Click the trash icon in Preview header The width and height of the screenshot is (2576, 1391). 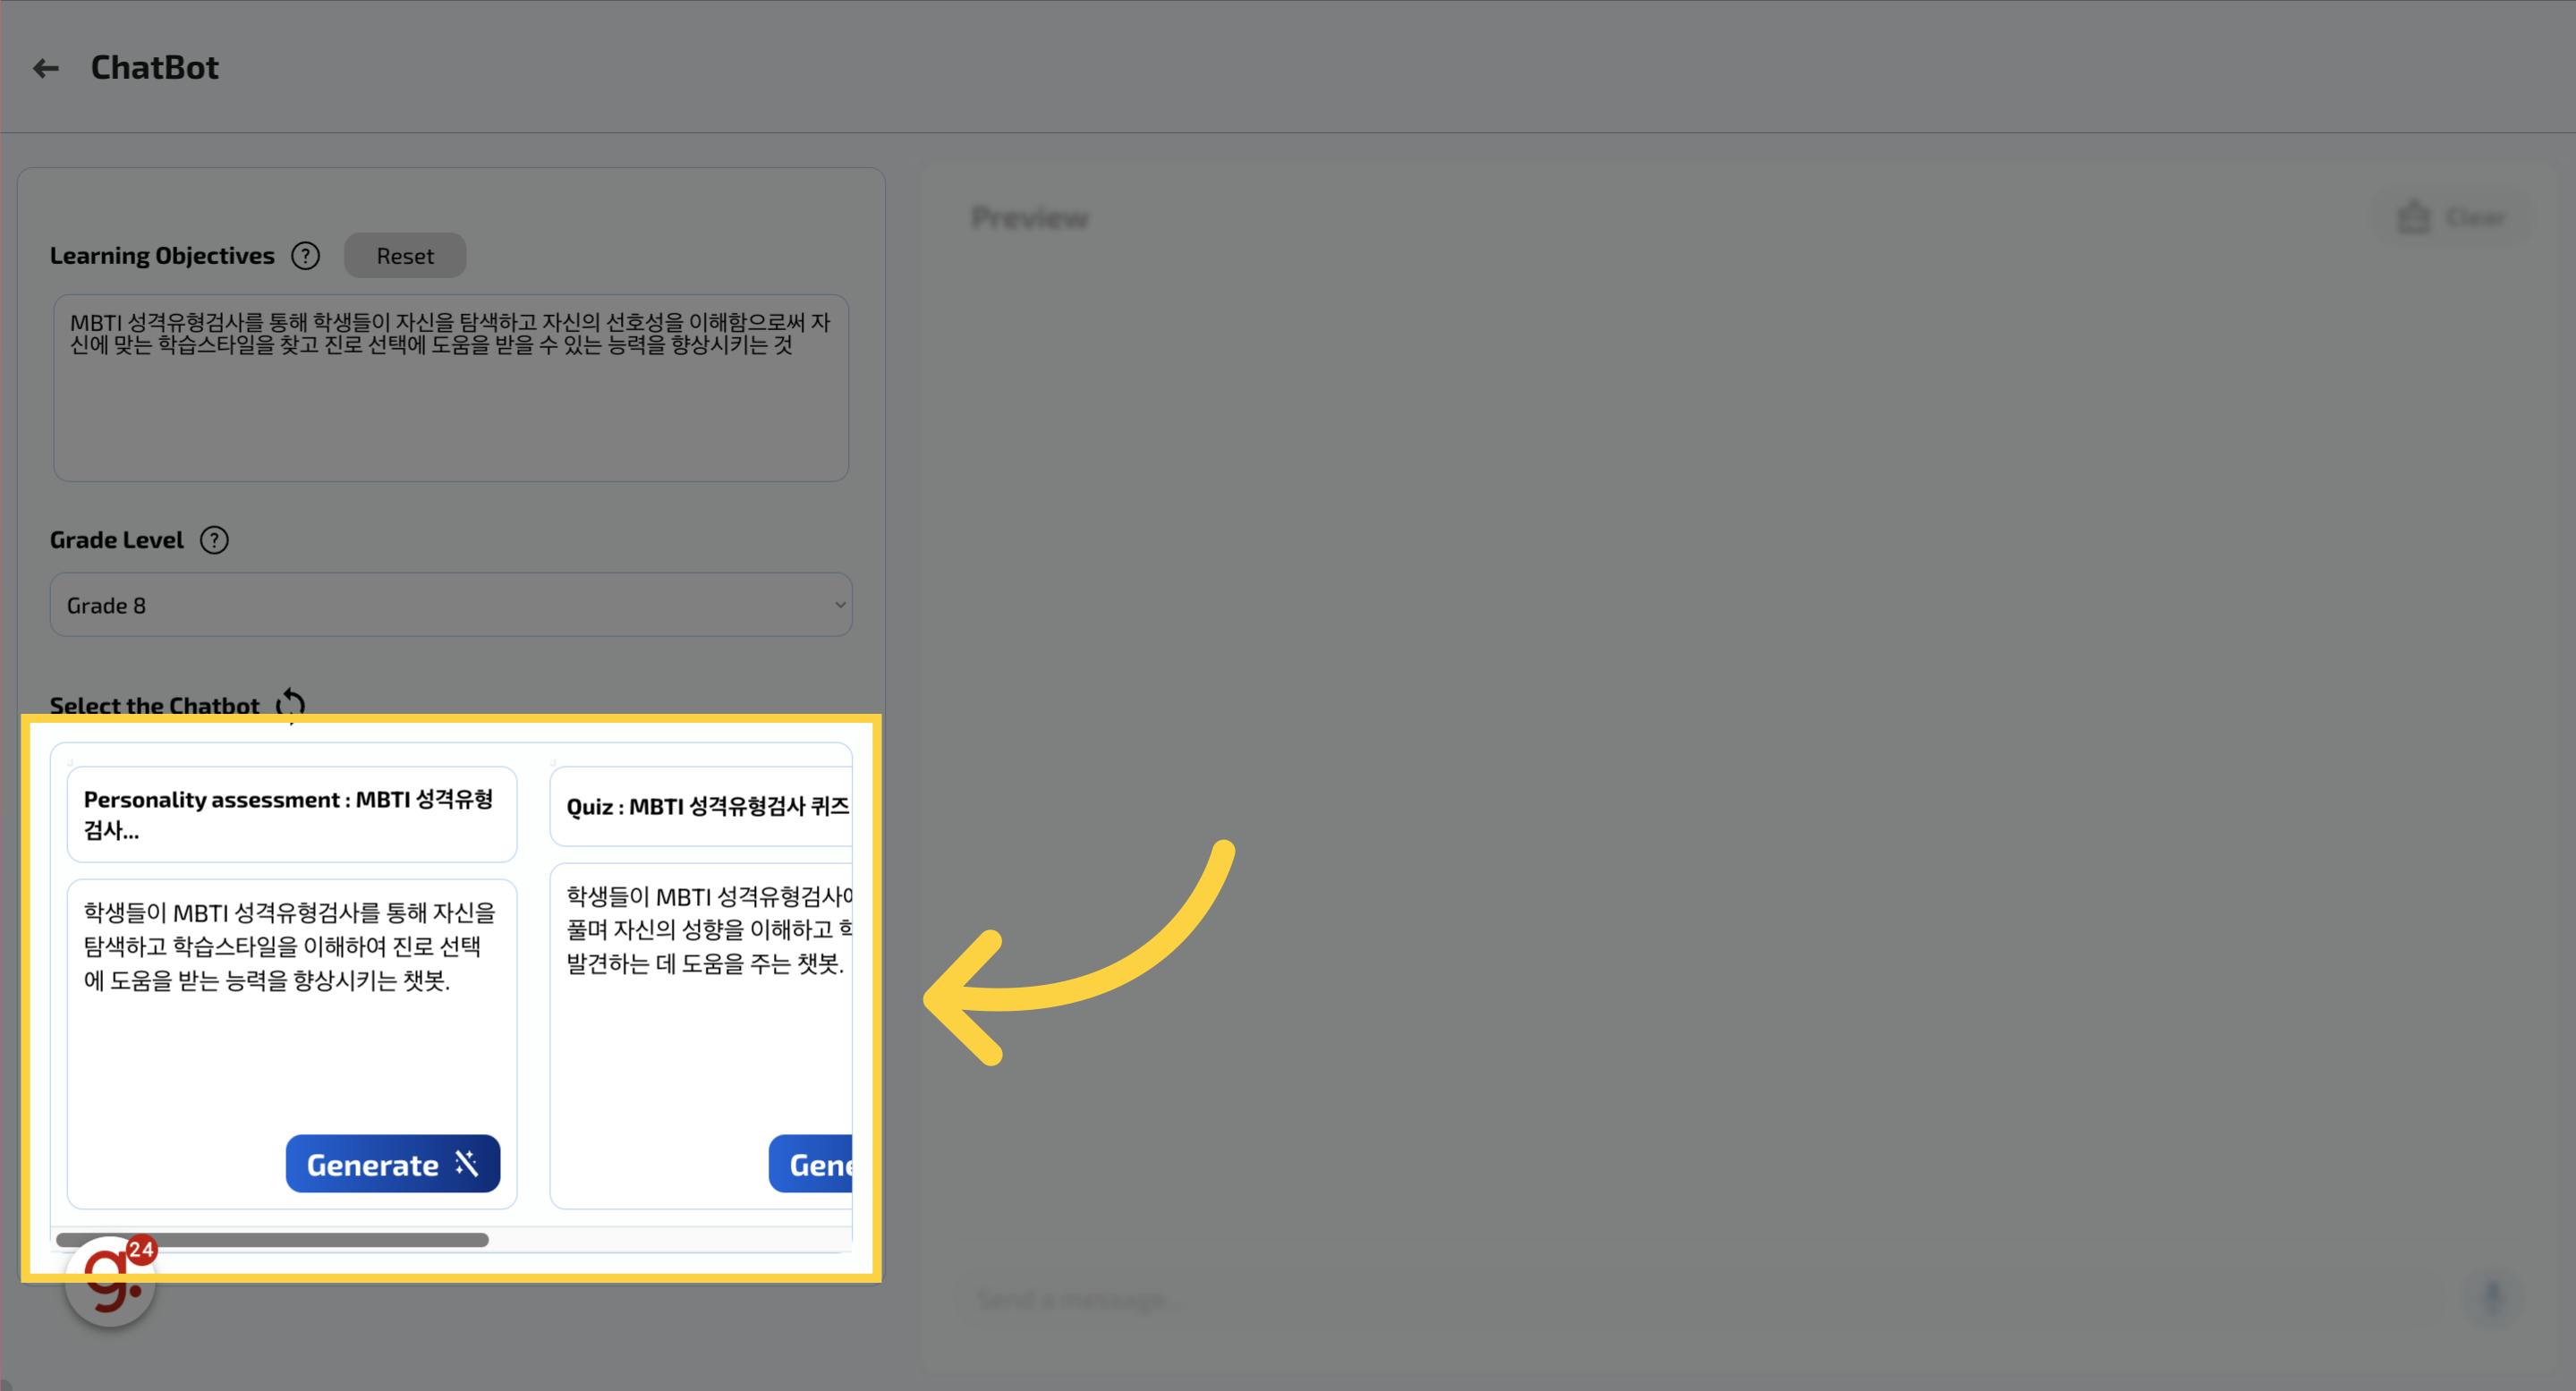coord(2413,217)
